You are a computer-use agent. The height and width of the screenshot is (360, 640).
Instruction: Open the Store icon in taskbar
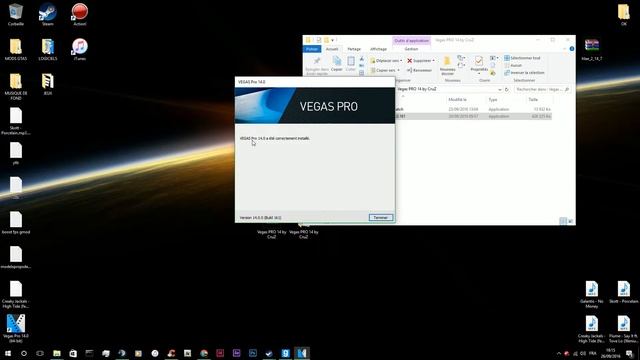tap(73, 353)
